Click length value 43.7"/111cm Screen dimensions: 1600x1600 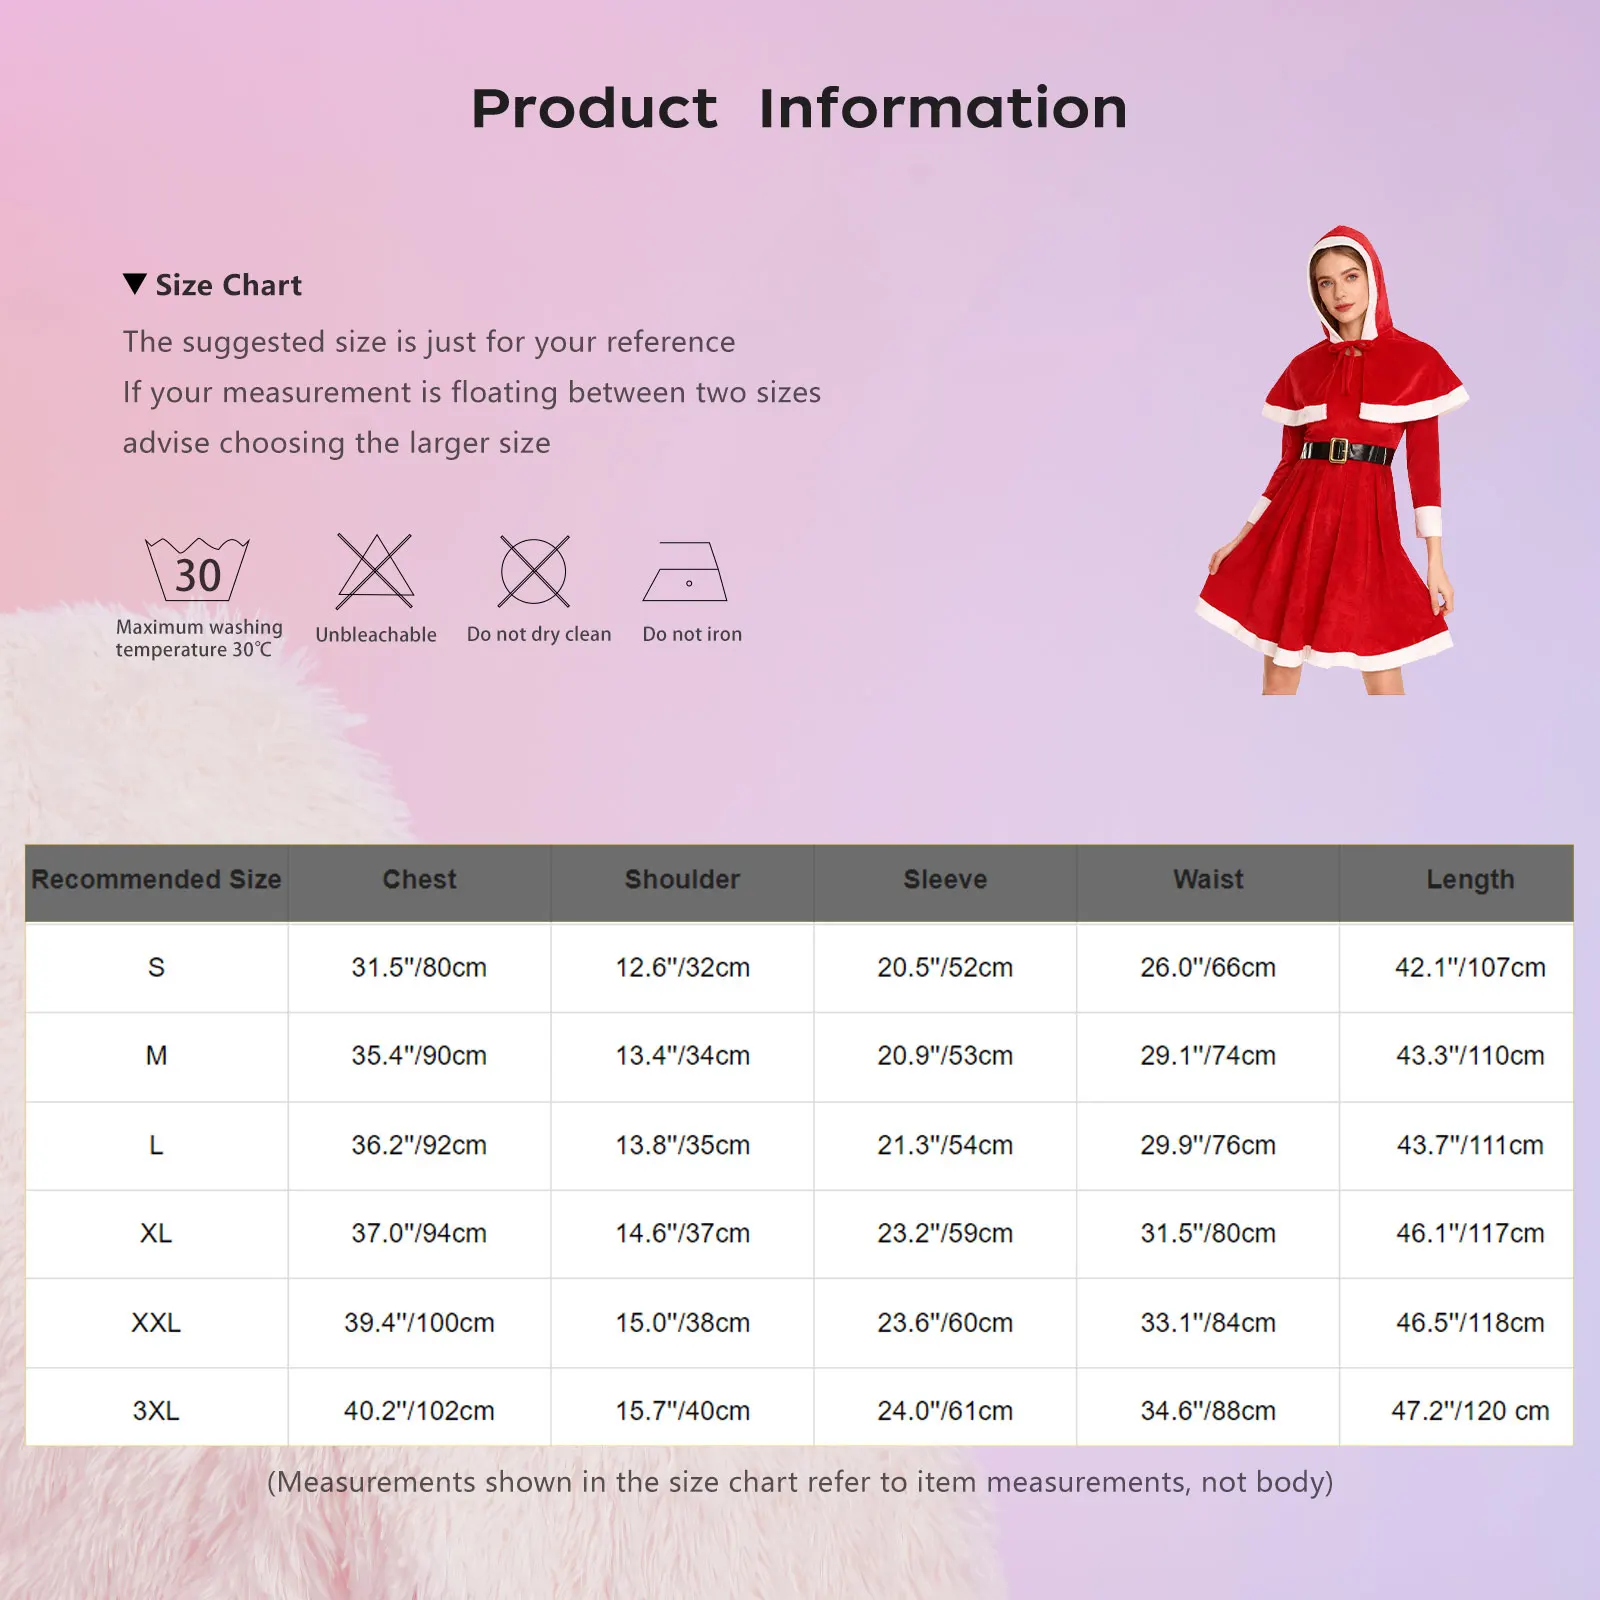point(1470,1145)
